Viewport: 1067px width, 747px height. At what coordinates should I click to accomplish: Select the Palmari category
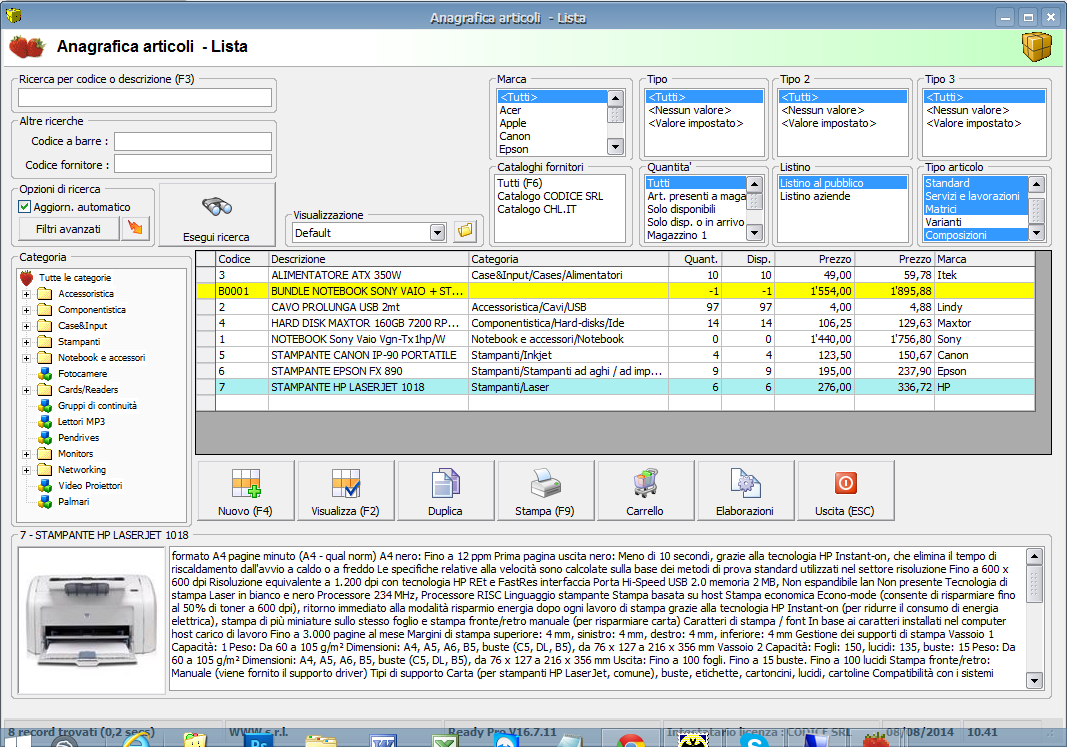[x=73, y=501]
